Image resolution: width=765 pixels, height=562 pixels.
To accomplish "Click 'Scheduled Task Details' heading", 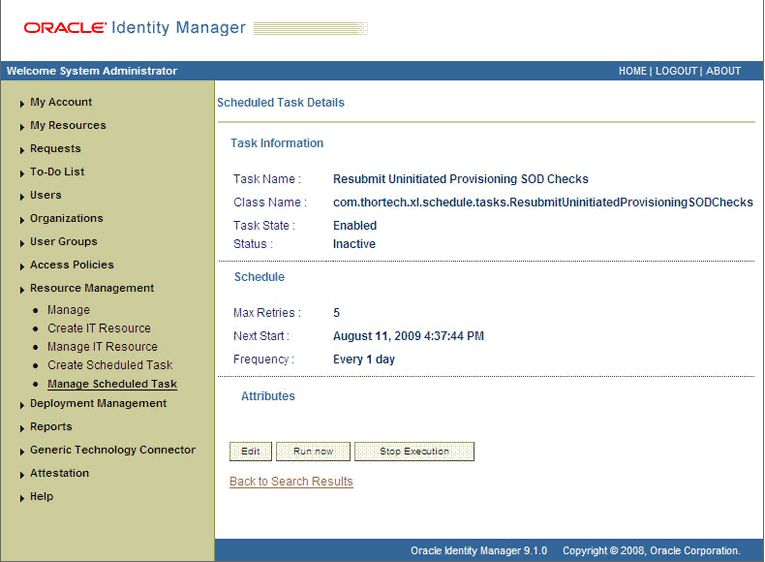I will [x=281, y=102].
